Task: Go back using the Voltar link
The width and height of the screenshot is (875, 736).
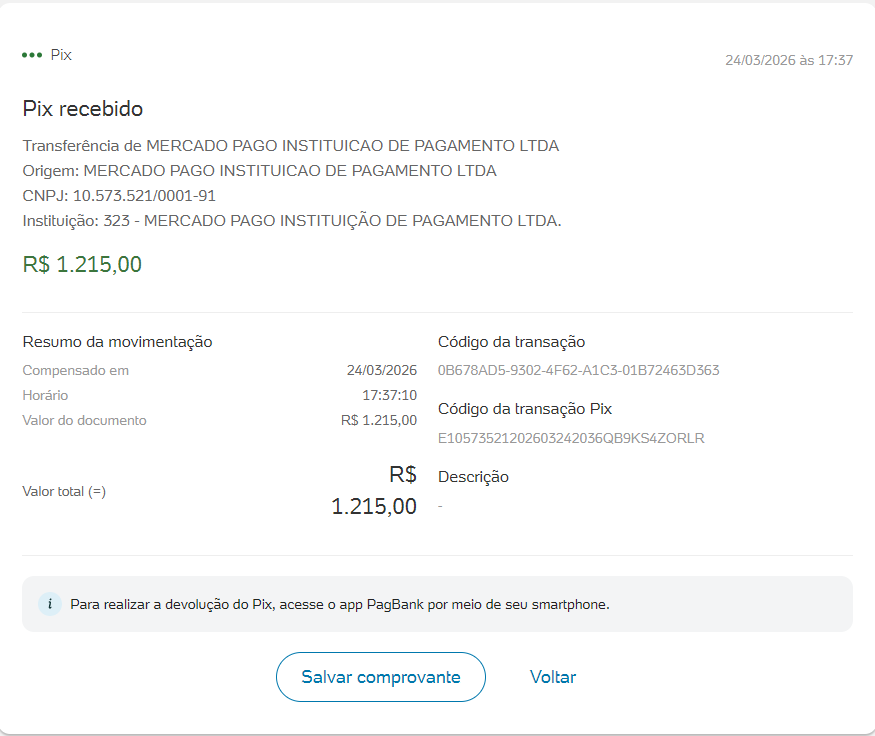Action: (x=553, y=677)
